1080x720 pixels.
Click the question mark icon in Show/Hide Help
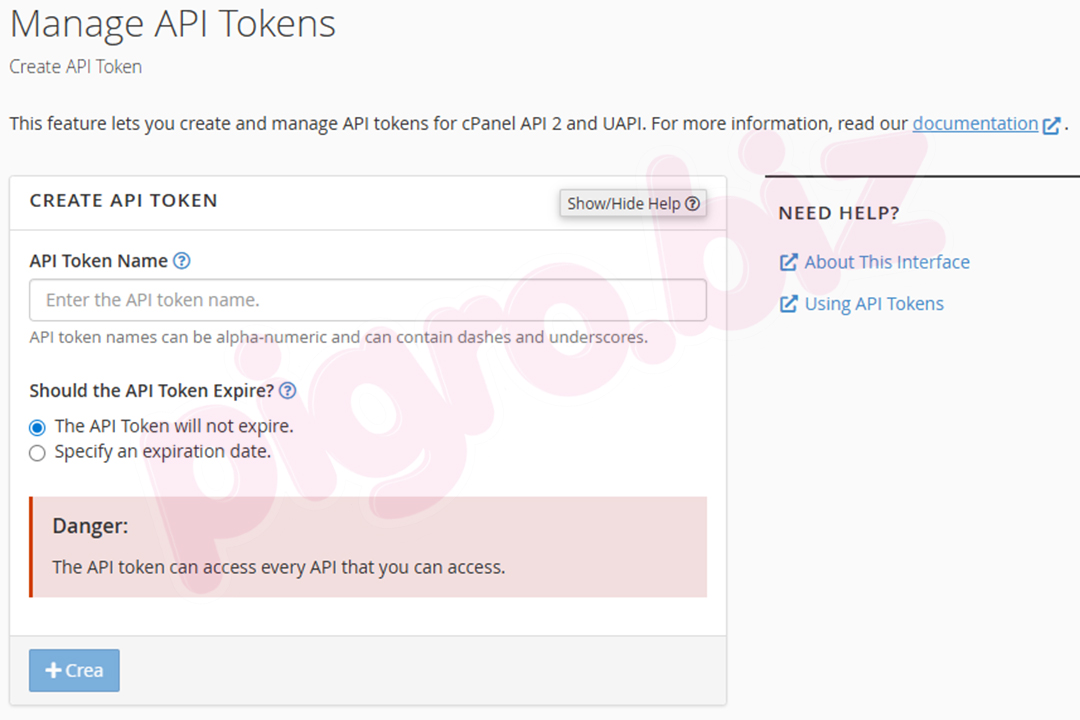pos(692,203)
